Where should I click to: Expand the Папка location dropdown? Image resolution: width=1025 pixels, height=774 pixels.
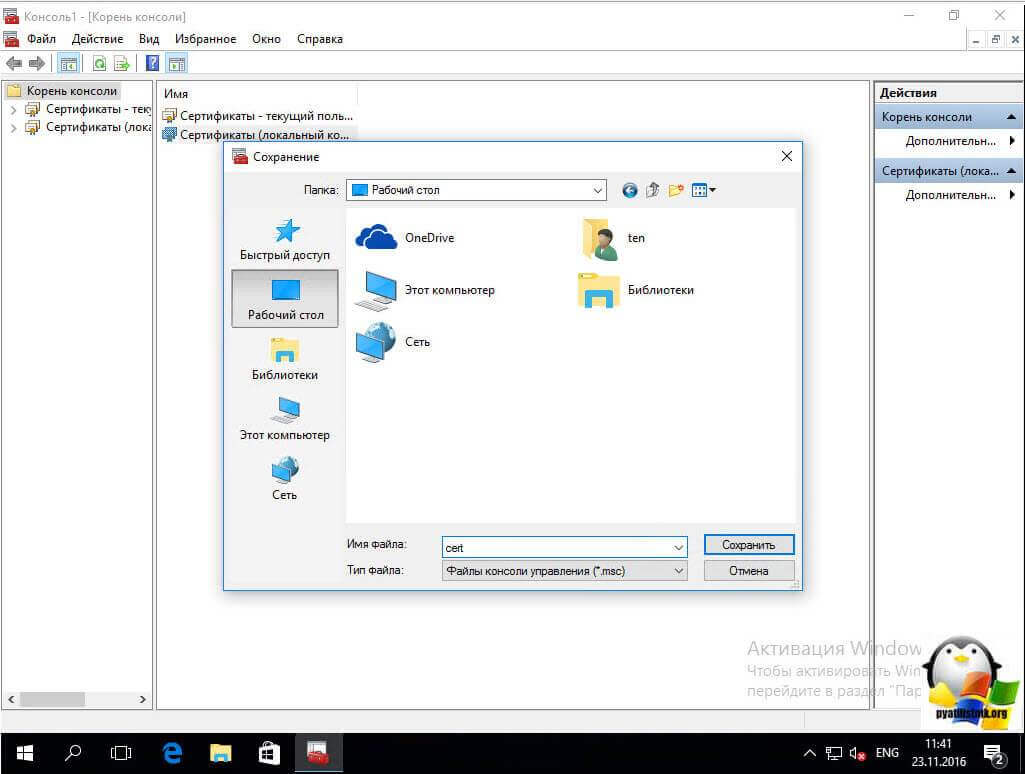click(x=598, y=190)
